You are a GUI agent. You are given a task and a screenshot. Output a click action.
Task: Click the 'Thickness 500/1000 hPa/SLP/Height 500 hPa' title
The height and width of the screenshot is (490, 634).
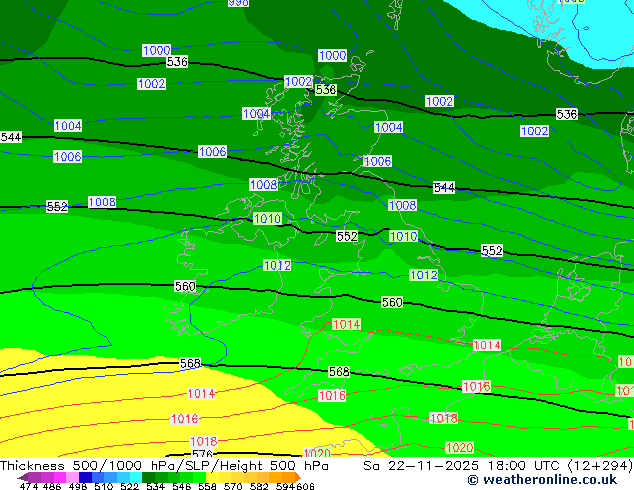(164, 466)
